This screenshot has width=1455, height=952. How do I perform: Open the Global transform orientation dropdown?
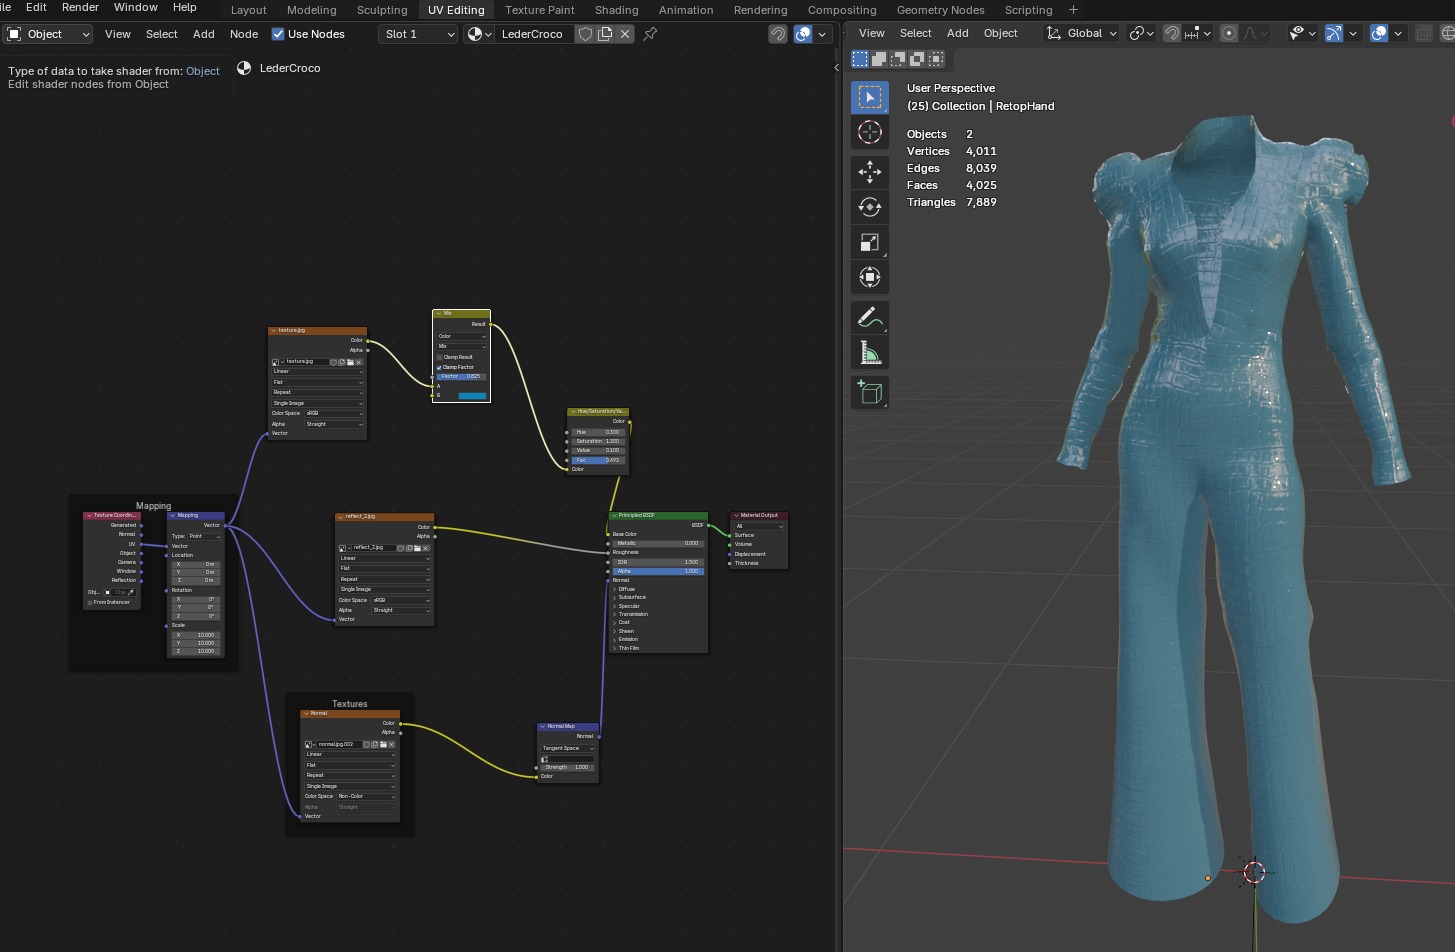coord(1082,33)
